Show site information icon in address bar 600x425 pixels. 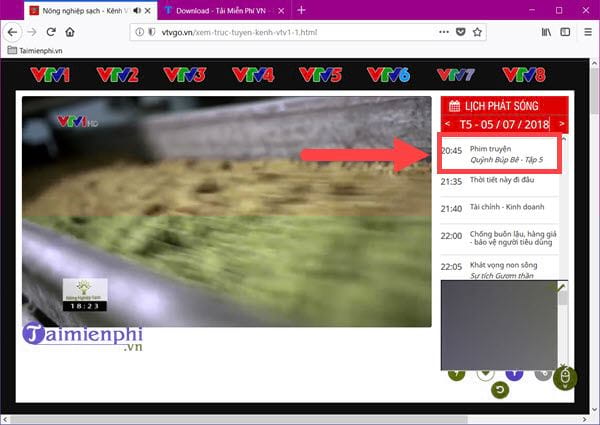click(139, 32)
